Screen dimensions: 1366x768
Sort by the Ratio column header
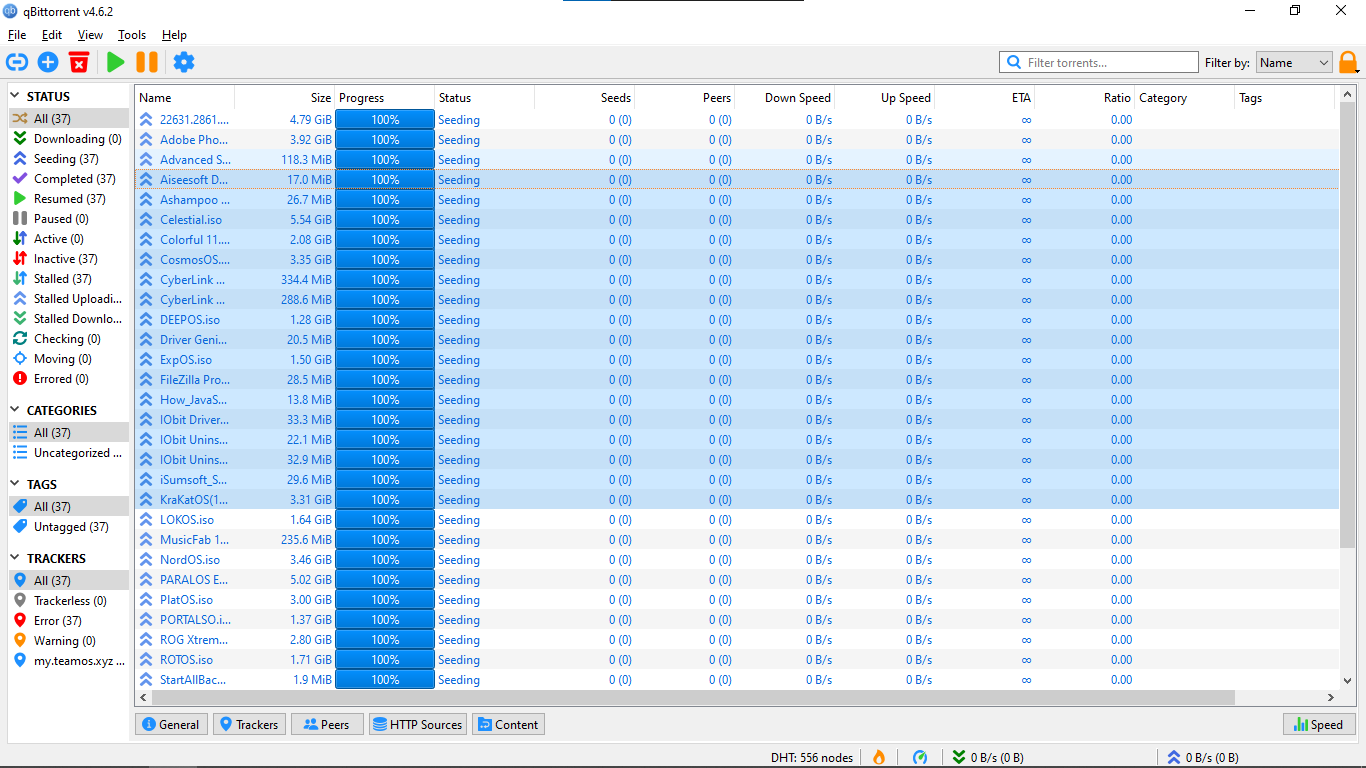pos(1085,98)
